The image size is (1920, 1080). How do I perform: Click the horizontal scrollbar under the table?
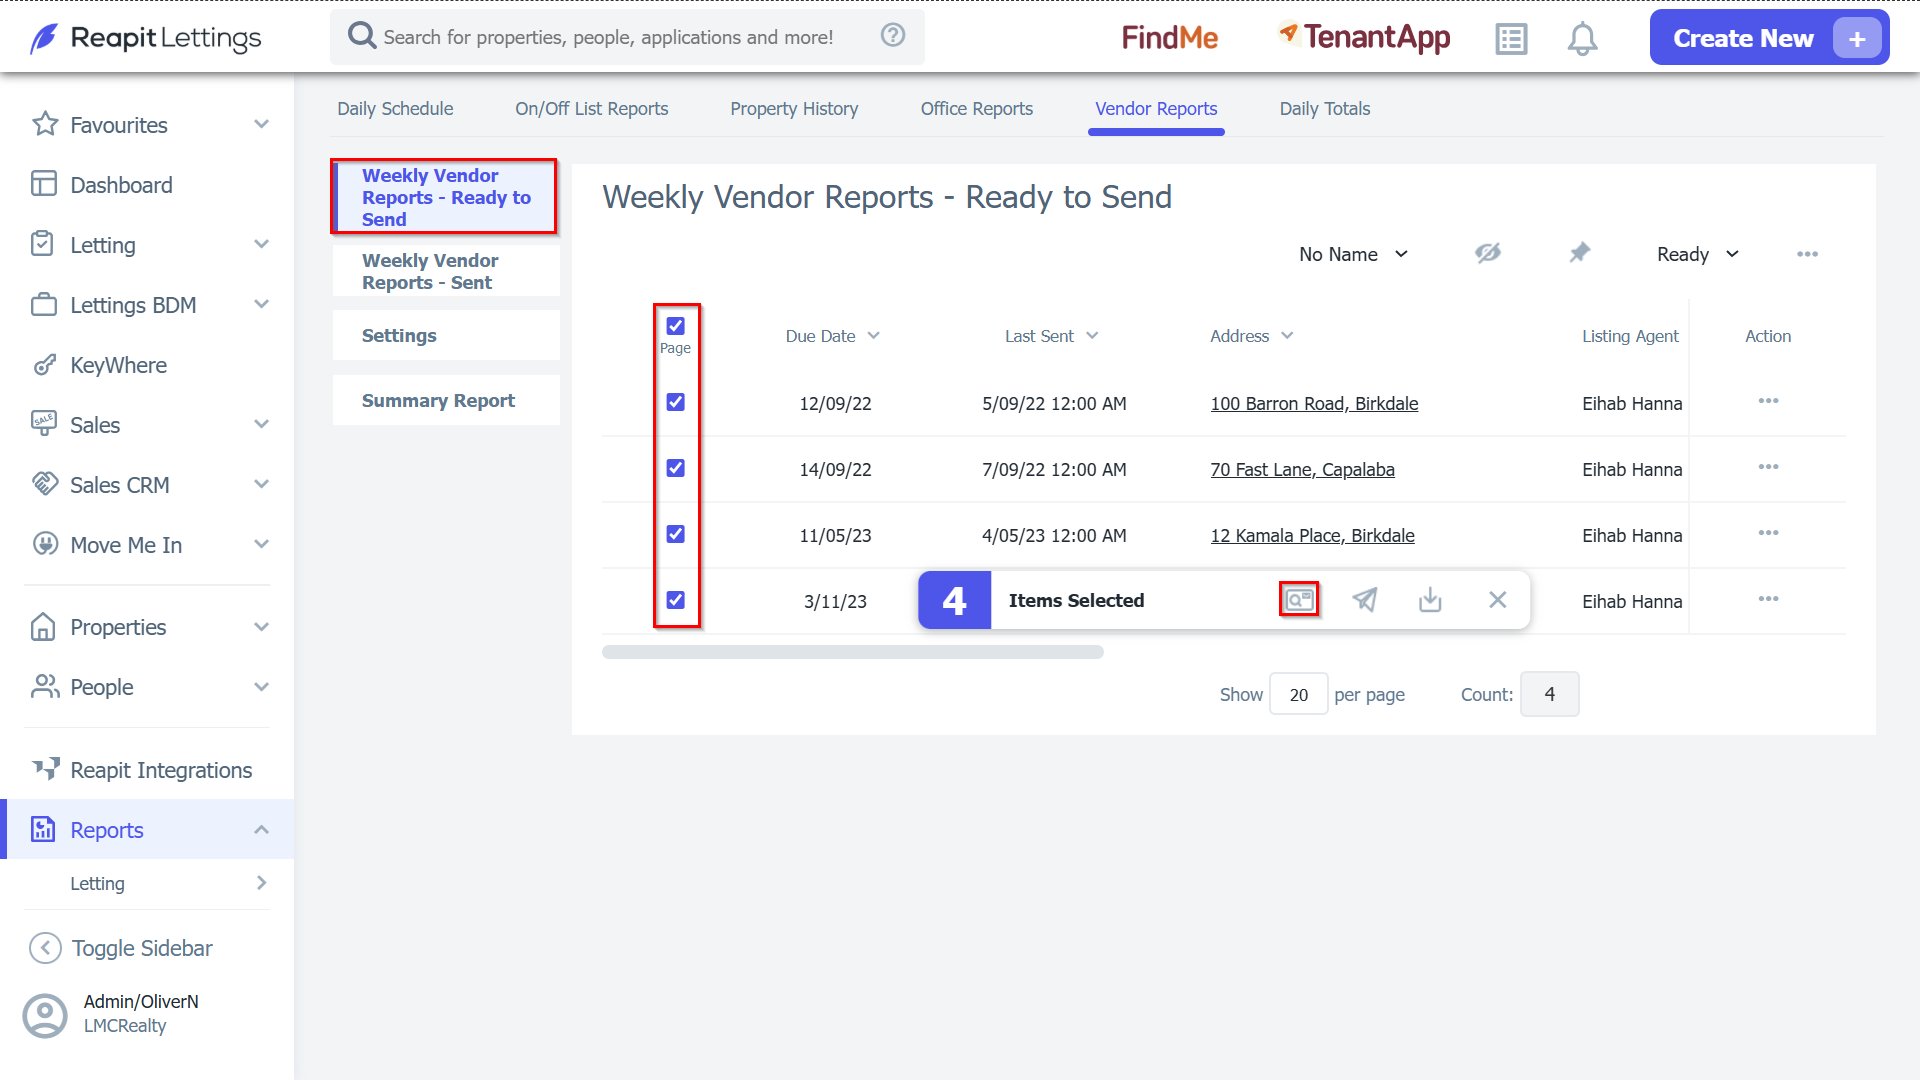click(853, 652)
